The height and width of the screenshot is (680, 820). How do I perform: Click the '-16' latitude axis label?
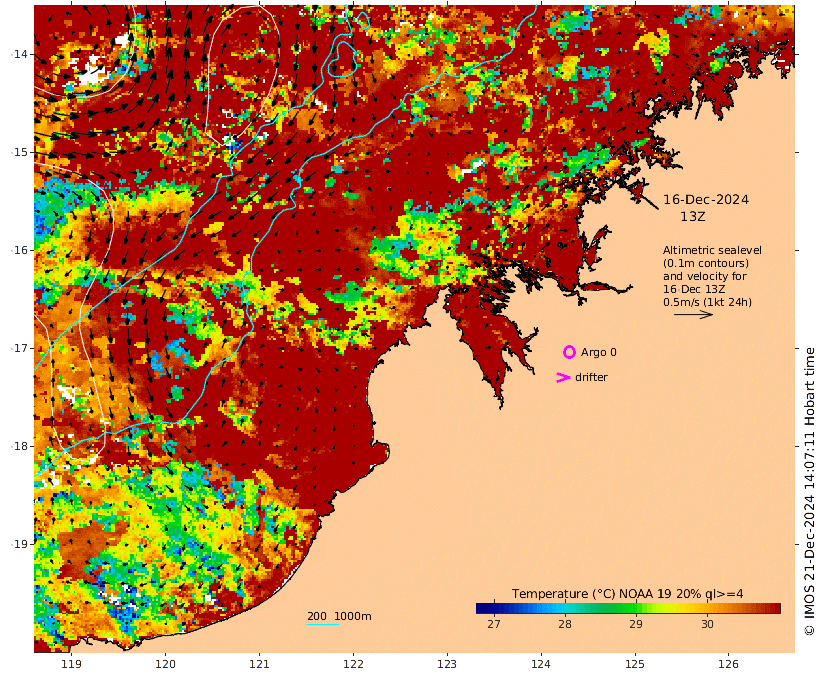coord(20,250)
